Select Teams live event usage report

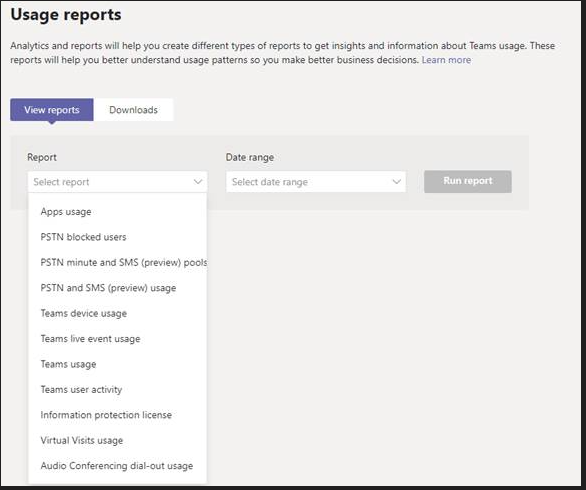click(x=117, y=339)
